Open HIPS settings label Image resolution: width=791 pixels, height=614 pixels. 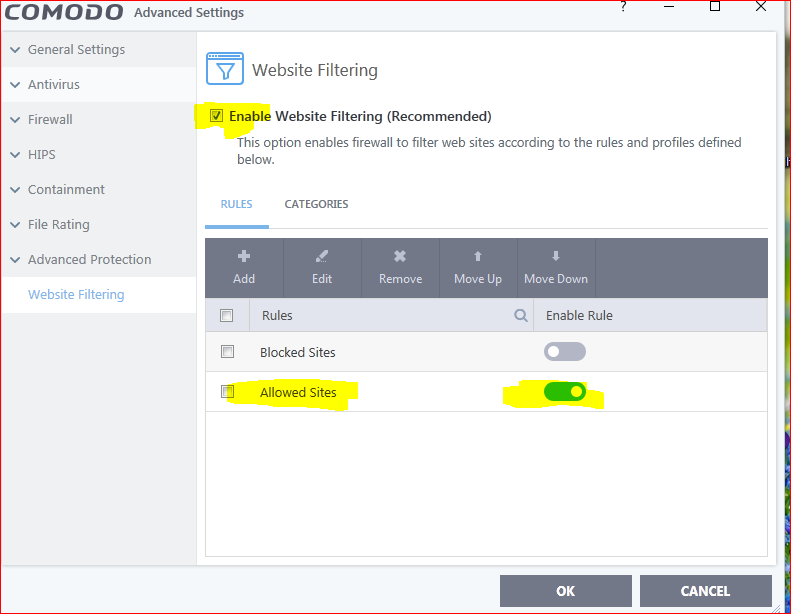[x=41, y=155]
